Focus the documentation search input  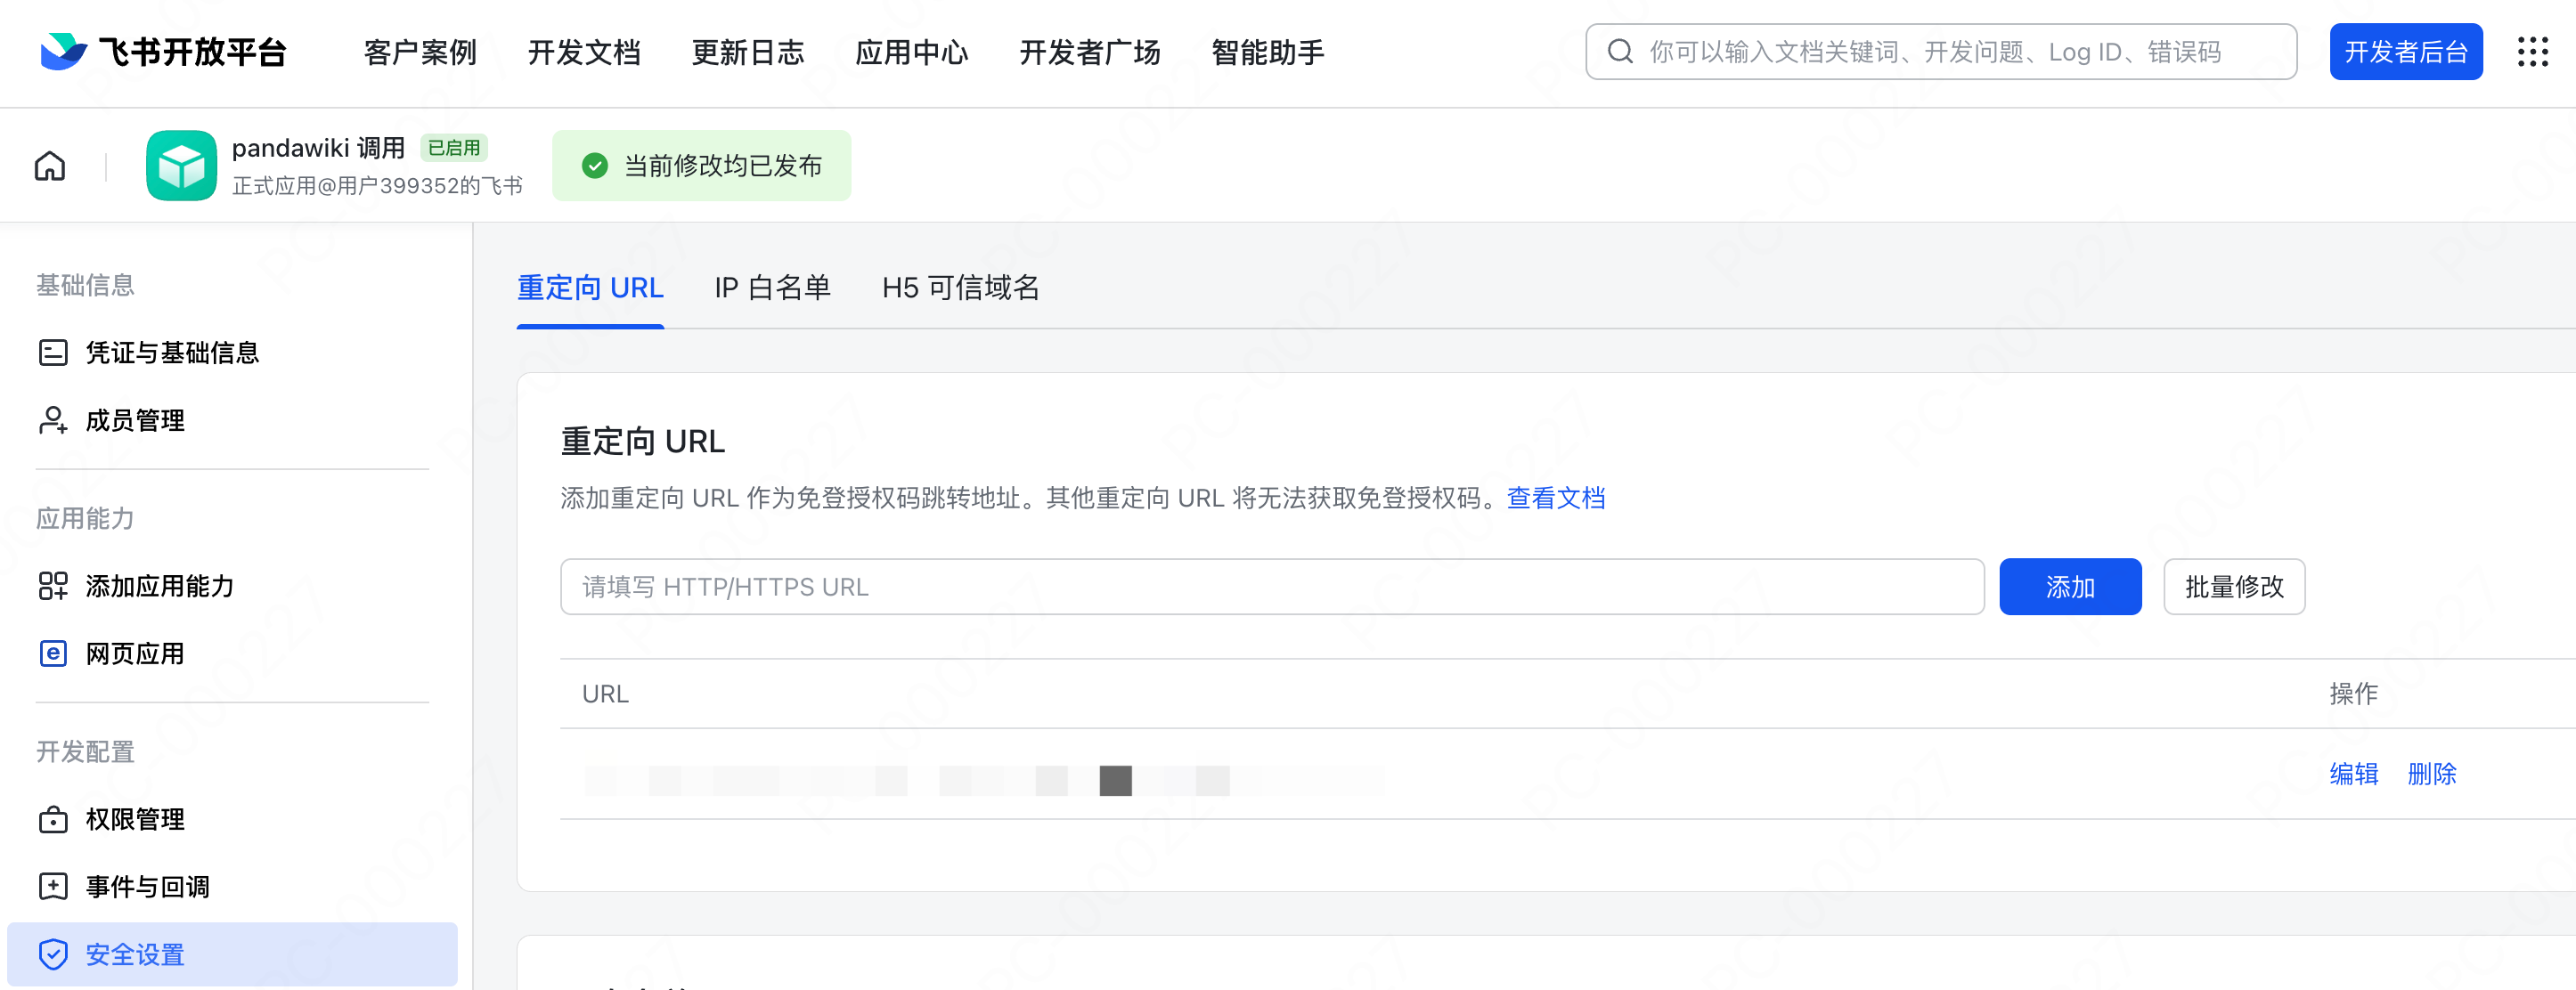tap(1941, 52)
